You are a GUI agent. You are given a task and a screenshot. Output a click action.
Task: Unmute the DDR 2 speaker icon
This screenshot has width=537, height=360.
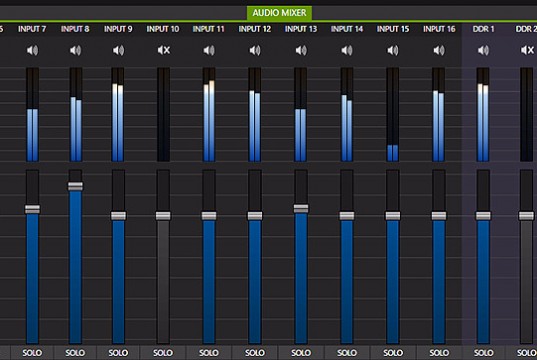pyautogui.click(x=527, y=51)
